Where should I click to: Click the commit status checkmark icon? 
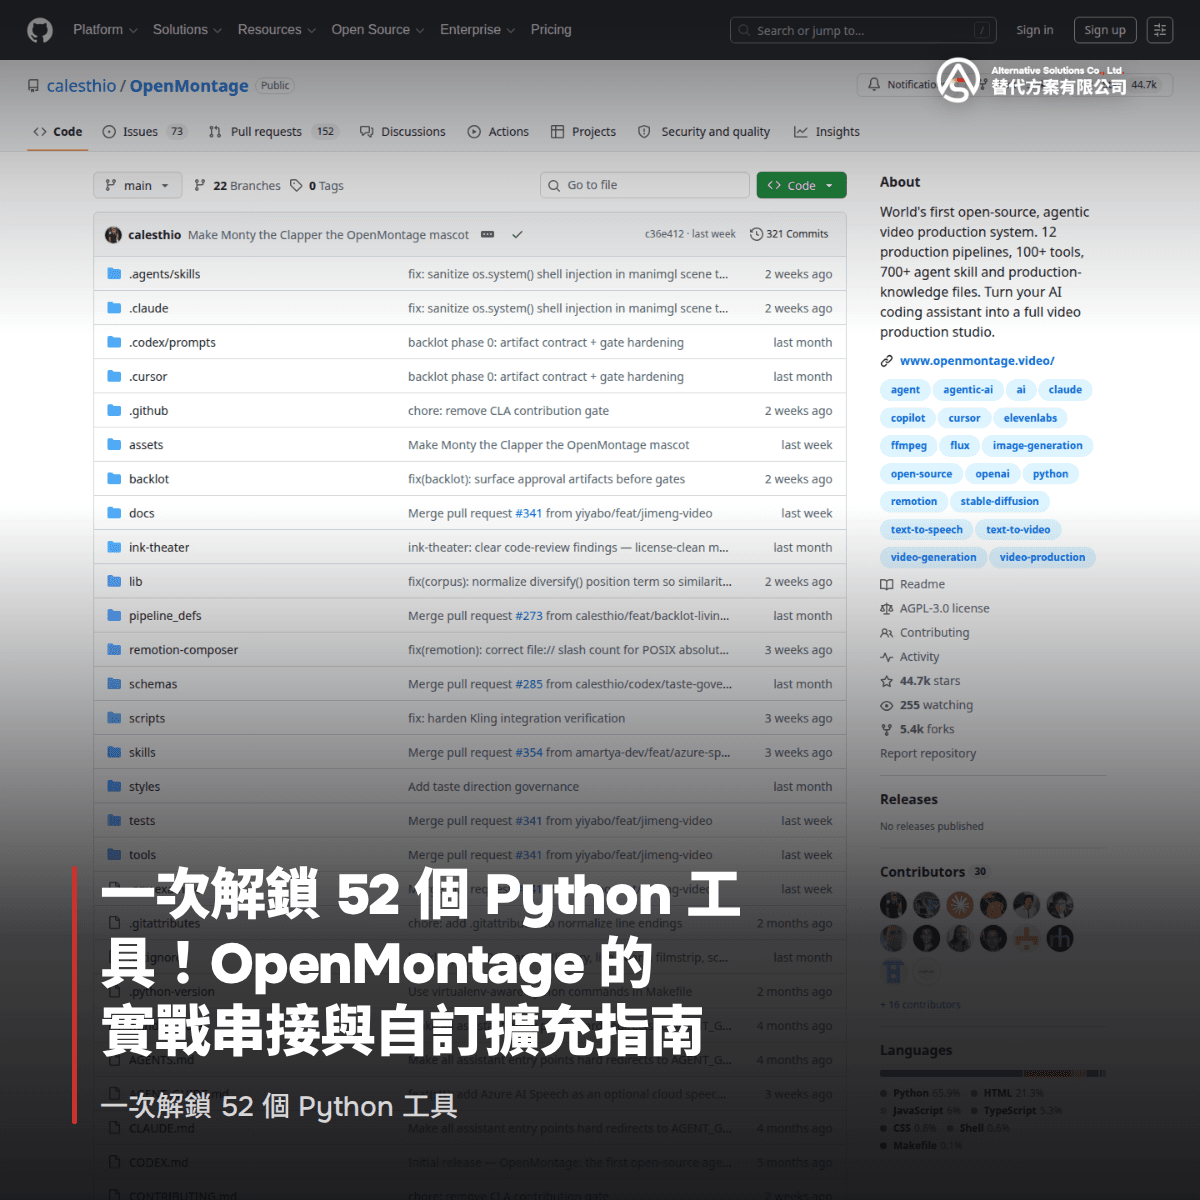(x=517, y=235)
